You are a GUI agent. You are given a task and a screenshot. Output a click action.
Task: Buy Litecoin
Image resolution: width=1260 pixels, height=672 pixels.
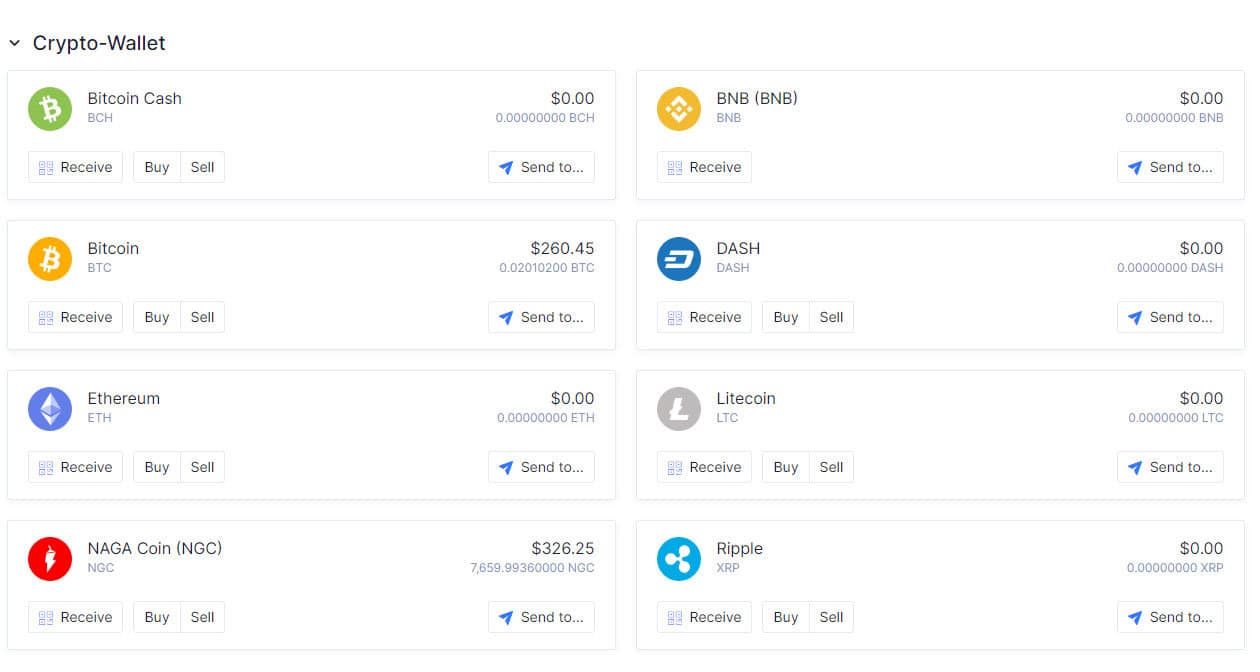786,467
